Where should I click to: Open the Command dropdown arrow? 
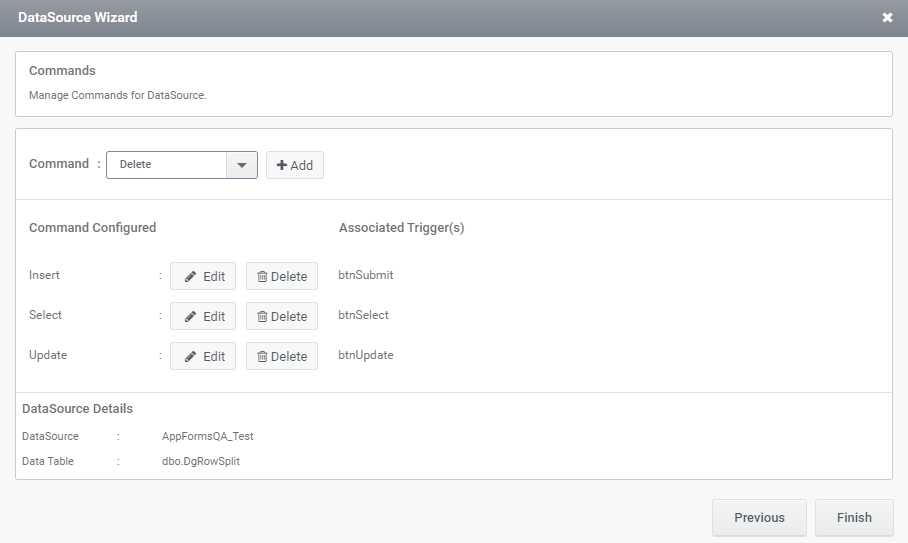pos(241,165)
